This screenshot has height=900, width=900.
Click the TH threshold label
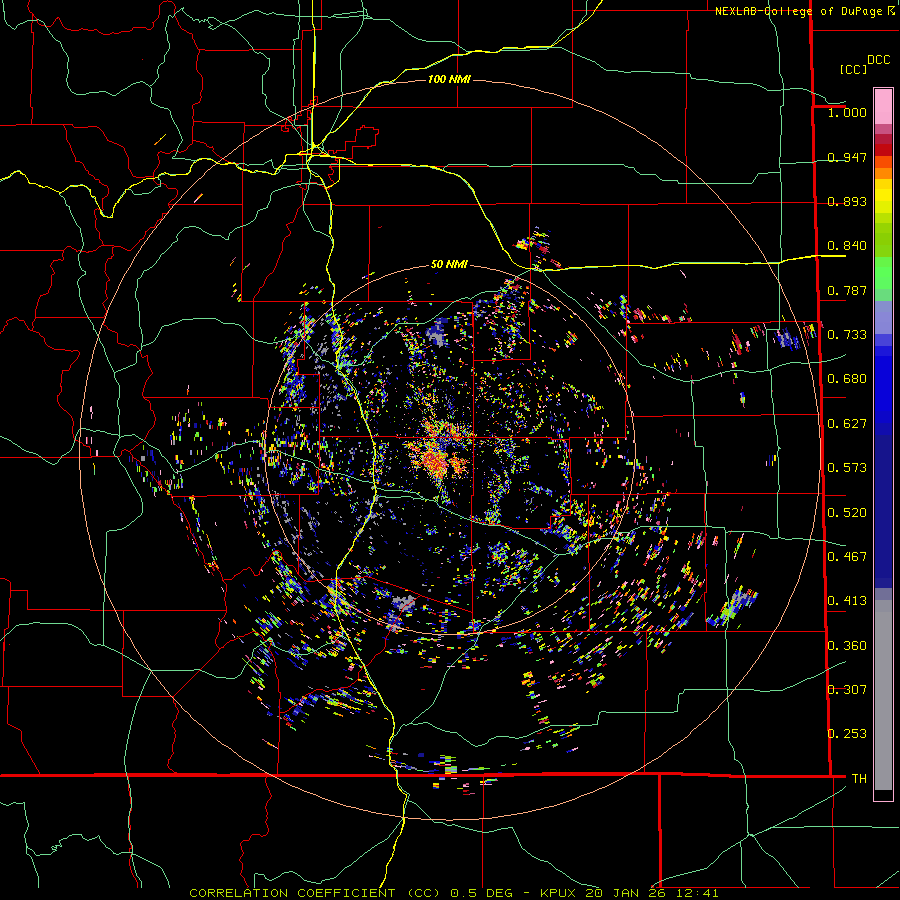859,779
